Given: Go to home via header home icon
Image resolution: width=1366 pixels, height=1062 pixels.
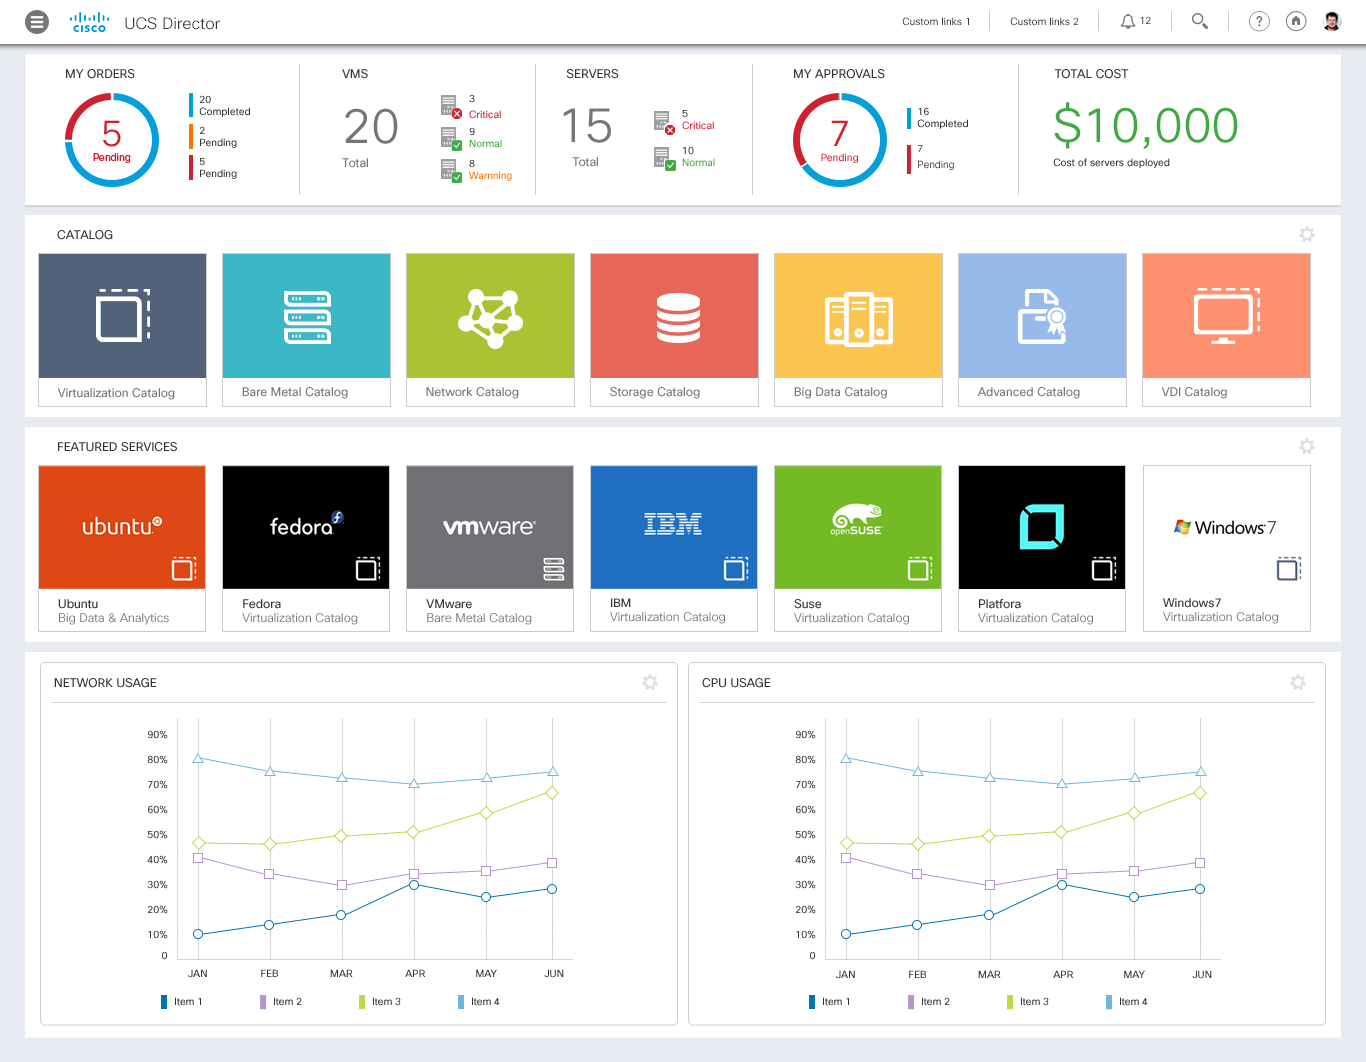Looking at the screenshot, I should point(1296,21).
